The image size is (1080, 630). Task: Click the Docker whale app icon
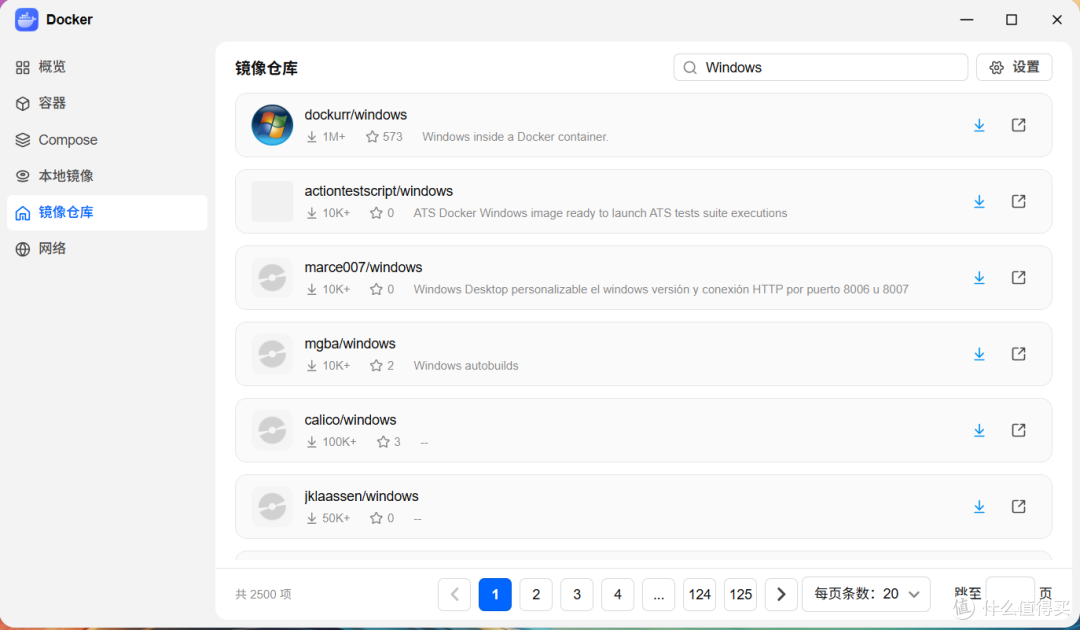(27, 19)
